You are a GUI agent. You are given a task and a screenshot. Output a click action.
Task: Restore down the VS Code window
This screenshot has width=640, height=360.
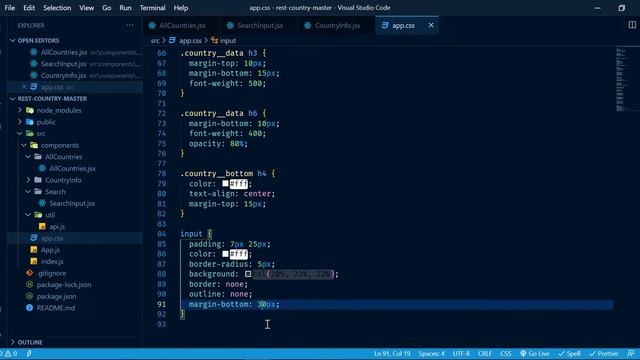pos(622,8)
